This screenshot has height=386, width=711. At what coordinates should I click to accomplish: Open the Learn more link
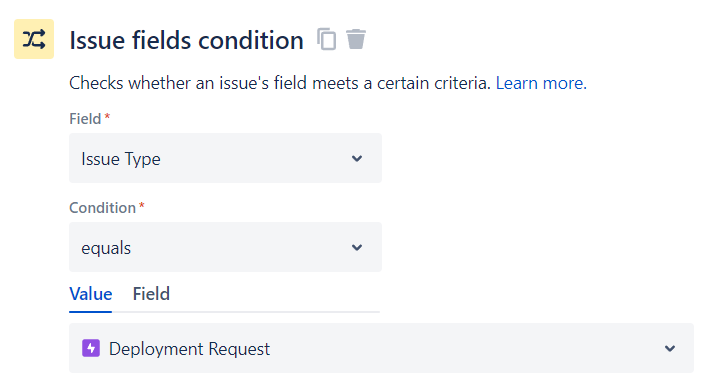click(x=541, y=83)
